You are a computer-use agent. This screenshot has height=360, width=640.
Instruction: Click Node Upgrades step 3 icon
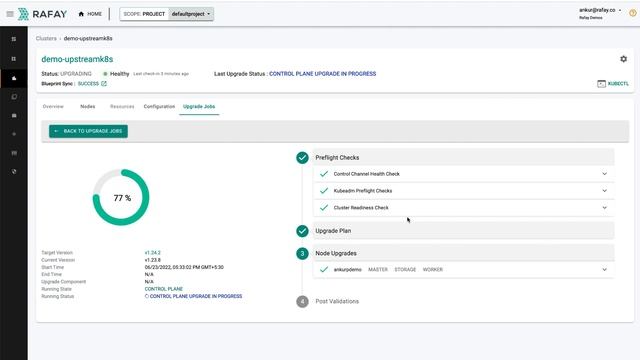click(302, 253)
